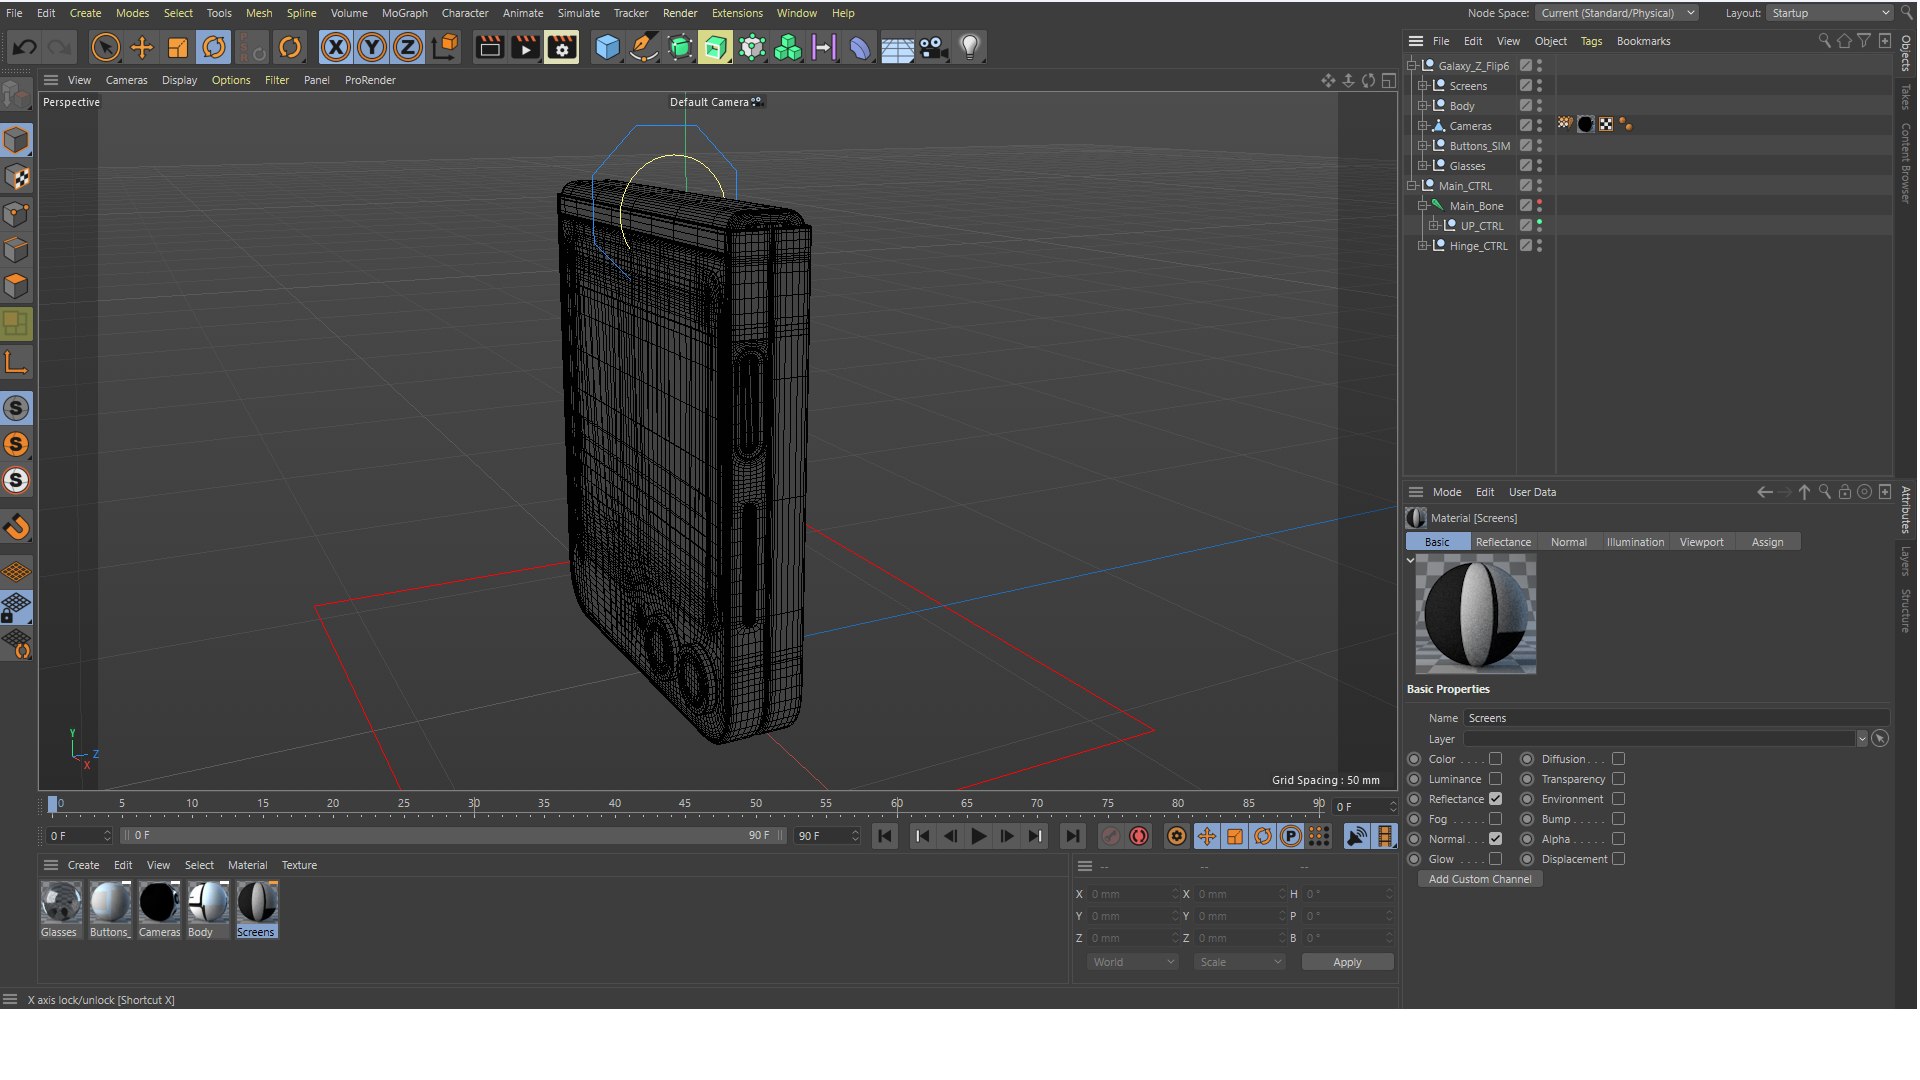The width and height of the screenshot is (1920, 1080).
Task: Expand the Screens object in tree
Action: point(1422,86)
